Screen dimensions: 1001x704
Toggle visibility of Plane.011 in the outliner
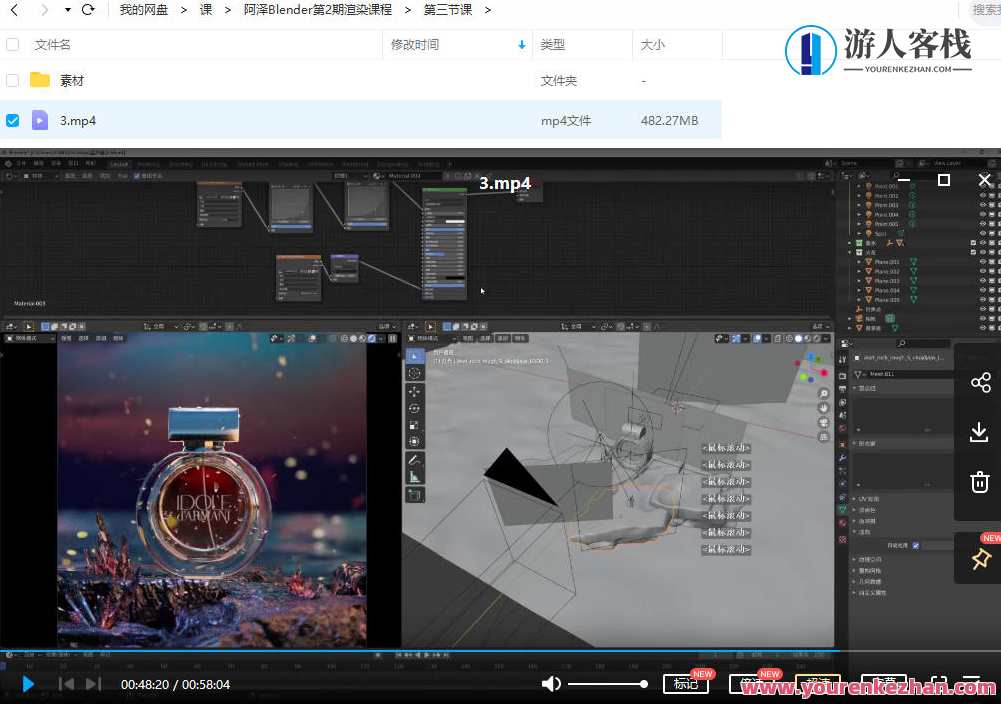[983, 262]
